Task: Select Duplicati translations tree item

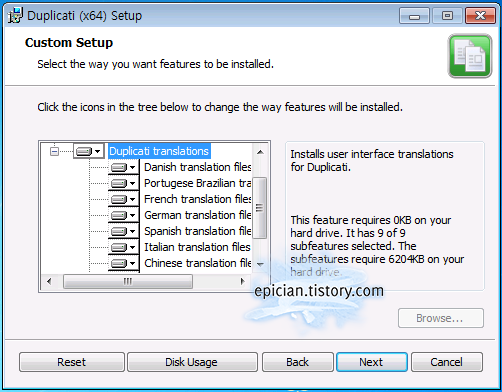Action: pos(159,151)
